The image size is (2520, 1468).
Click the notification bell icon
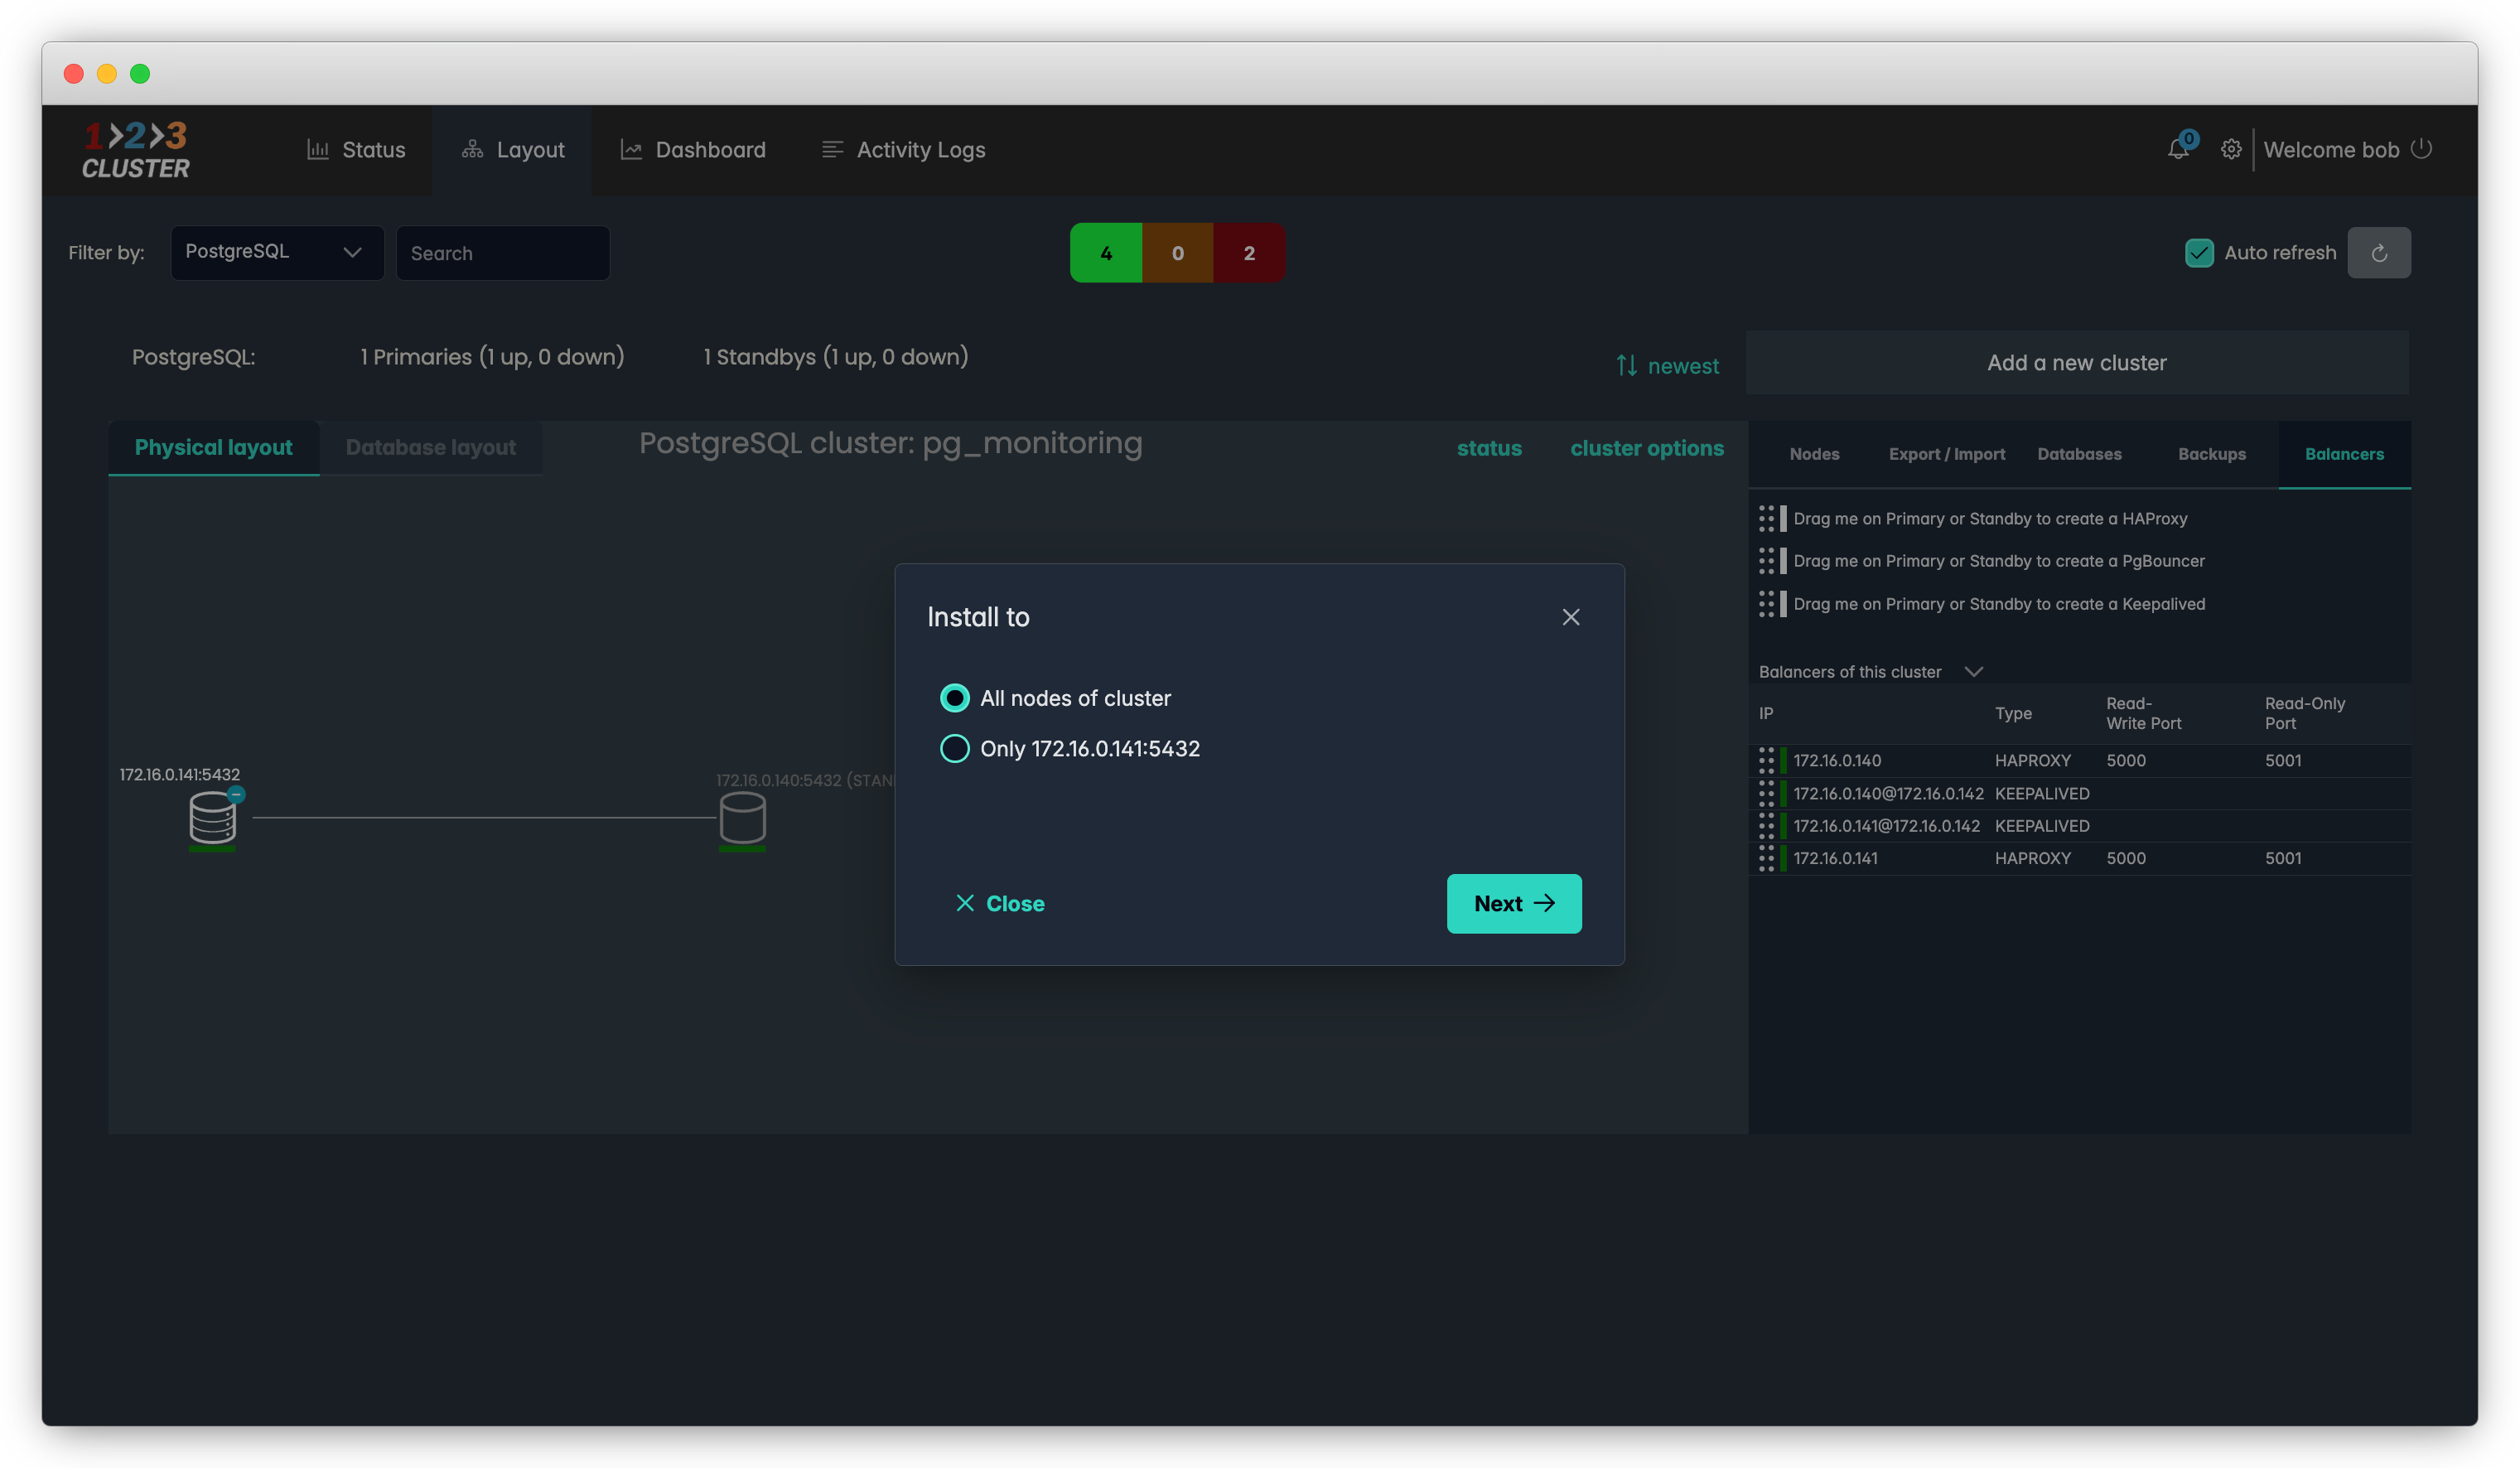pos(2177,150)
